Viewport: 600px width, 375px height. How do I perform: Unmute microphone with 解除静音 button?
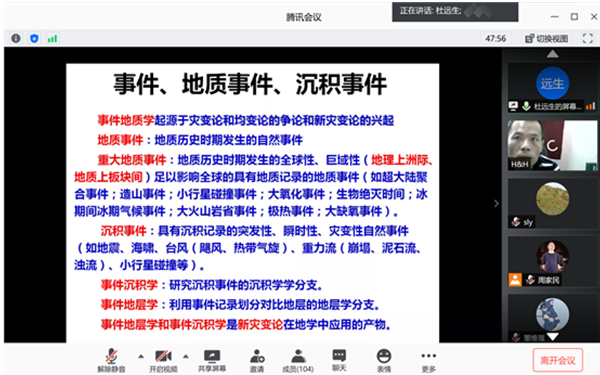pos(111,360)
